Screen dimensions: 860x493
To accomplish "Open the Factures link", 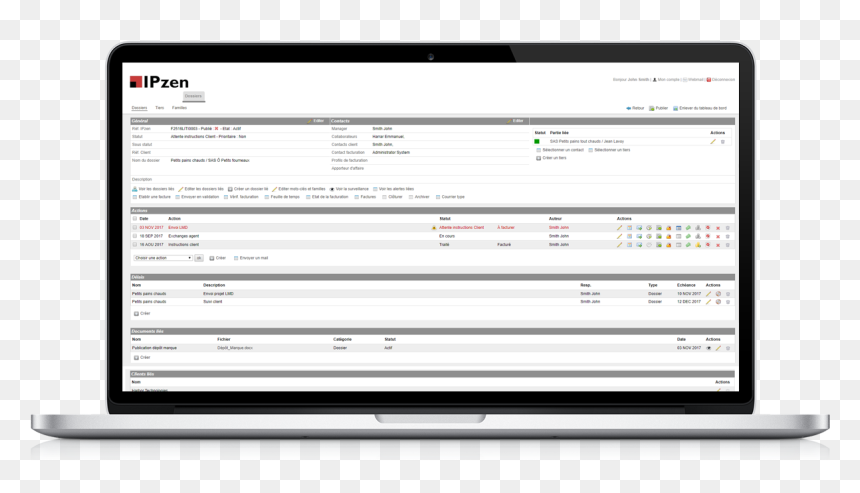I will [x=365, y=197].
